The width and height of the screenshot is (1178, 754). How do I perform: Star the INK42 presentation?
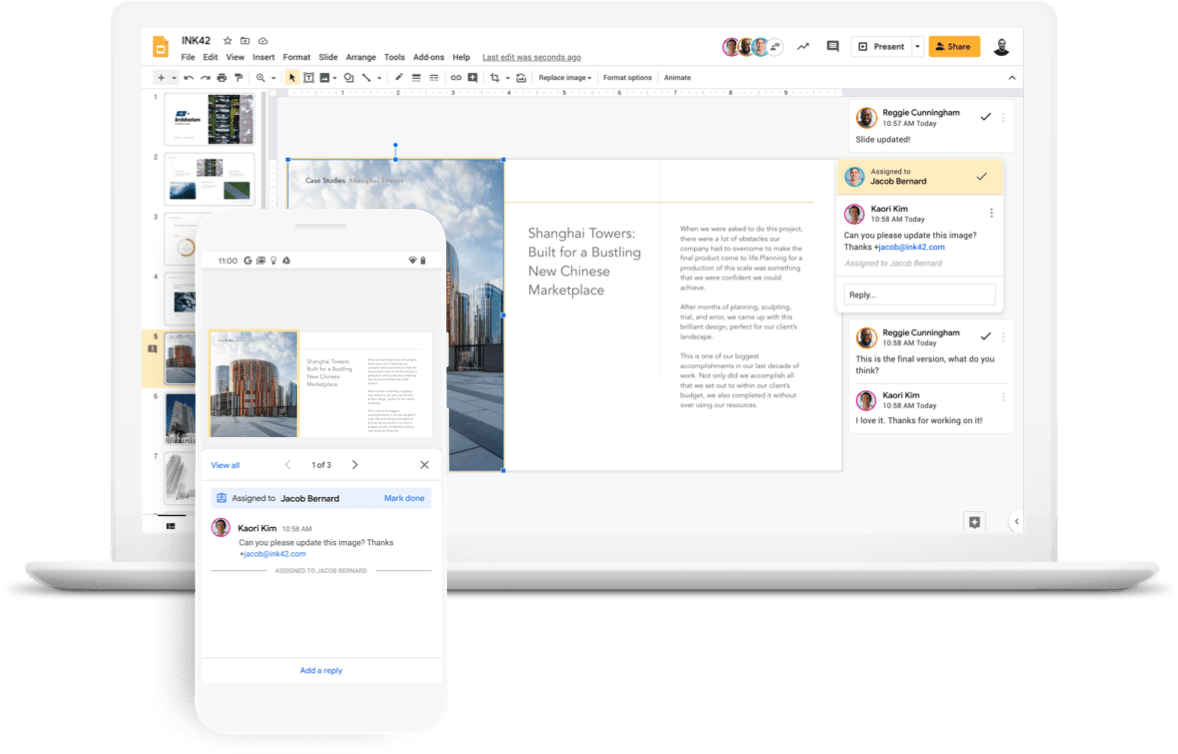pos(228,41)
